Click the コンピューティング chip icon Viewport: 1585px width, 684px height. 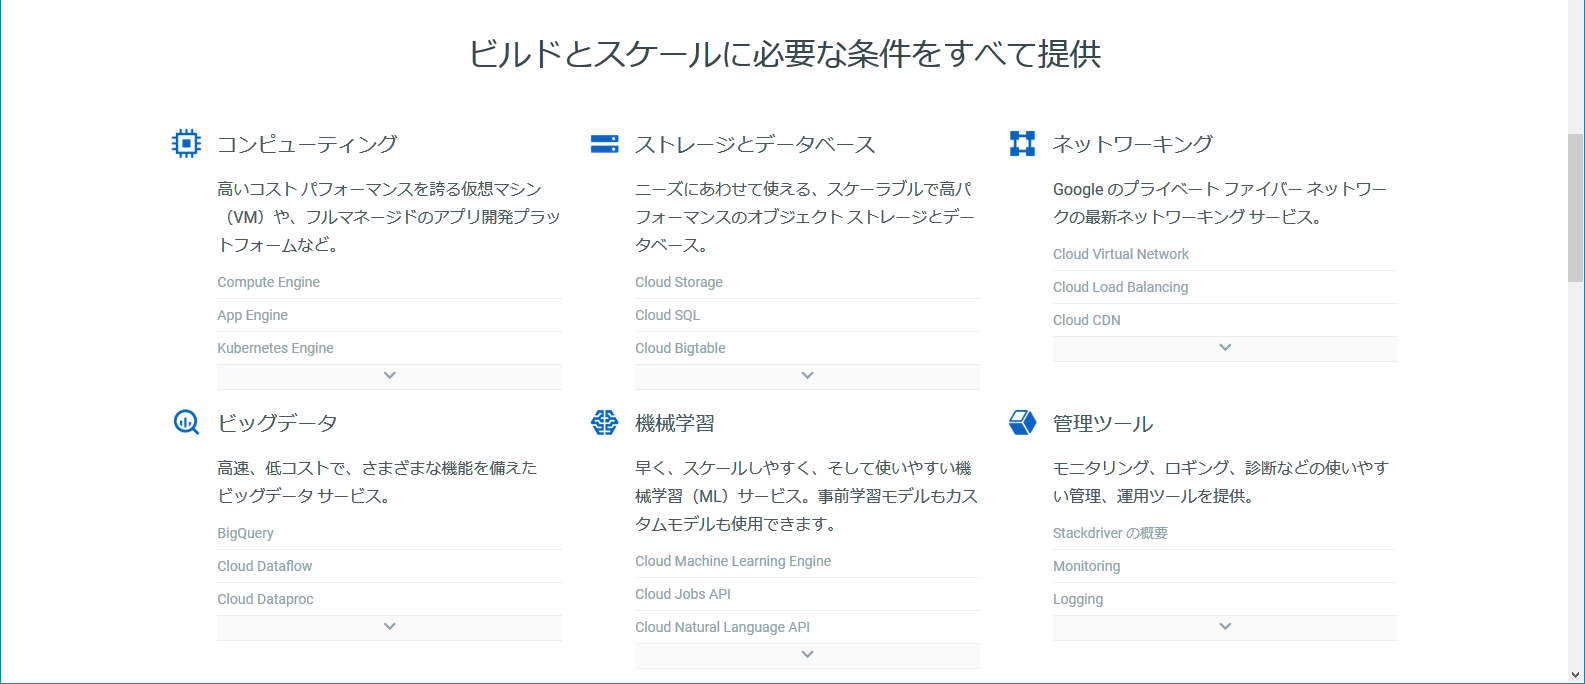pos(186,144)
